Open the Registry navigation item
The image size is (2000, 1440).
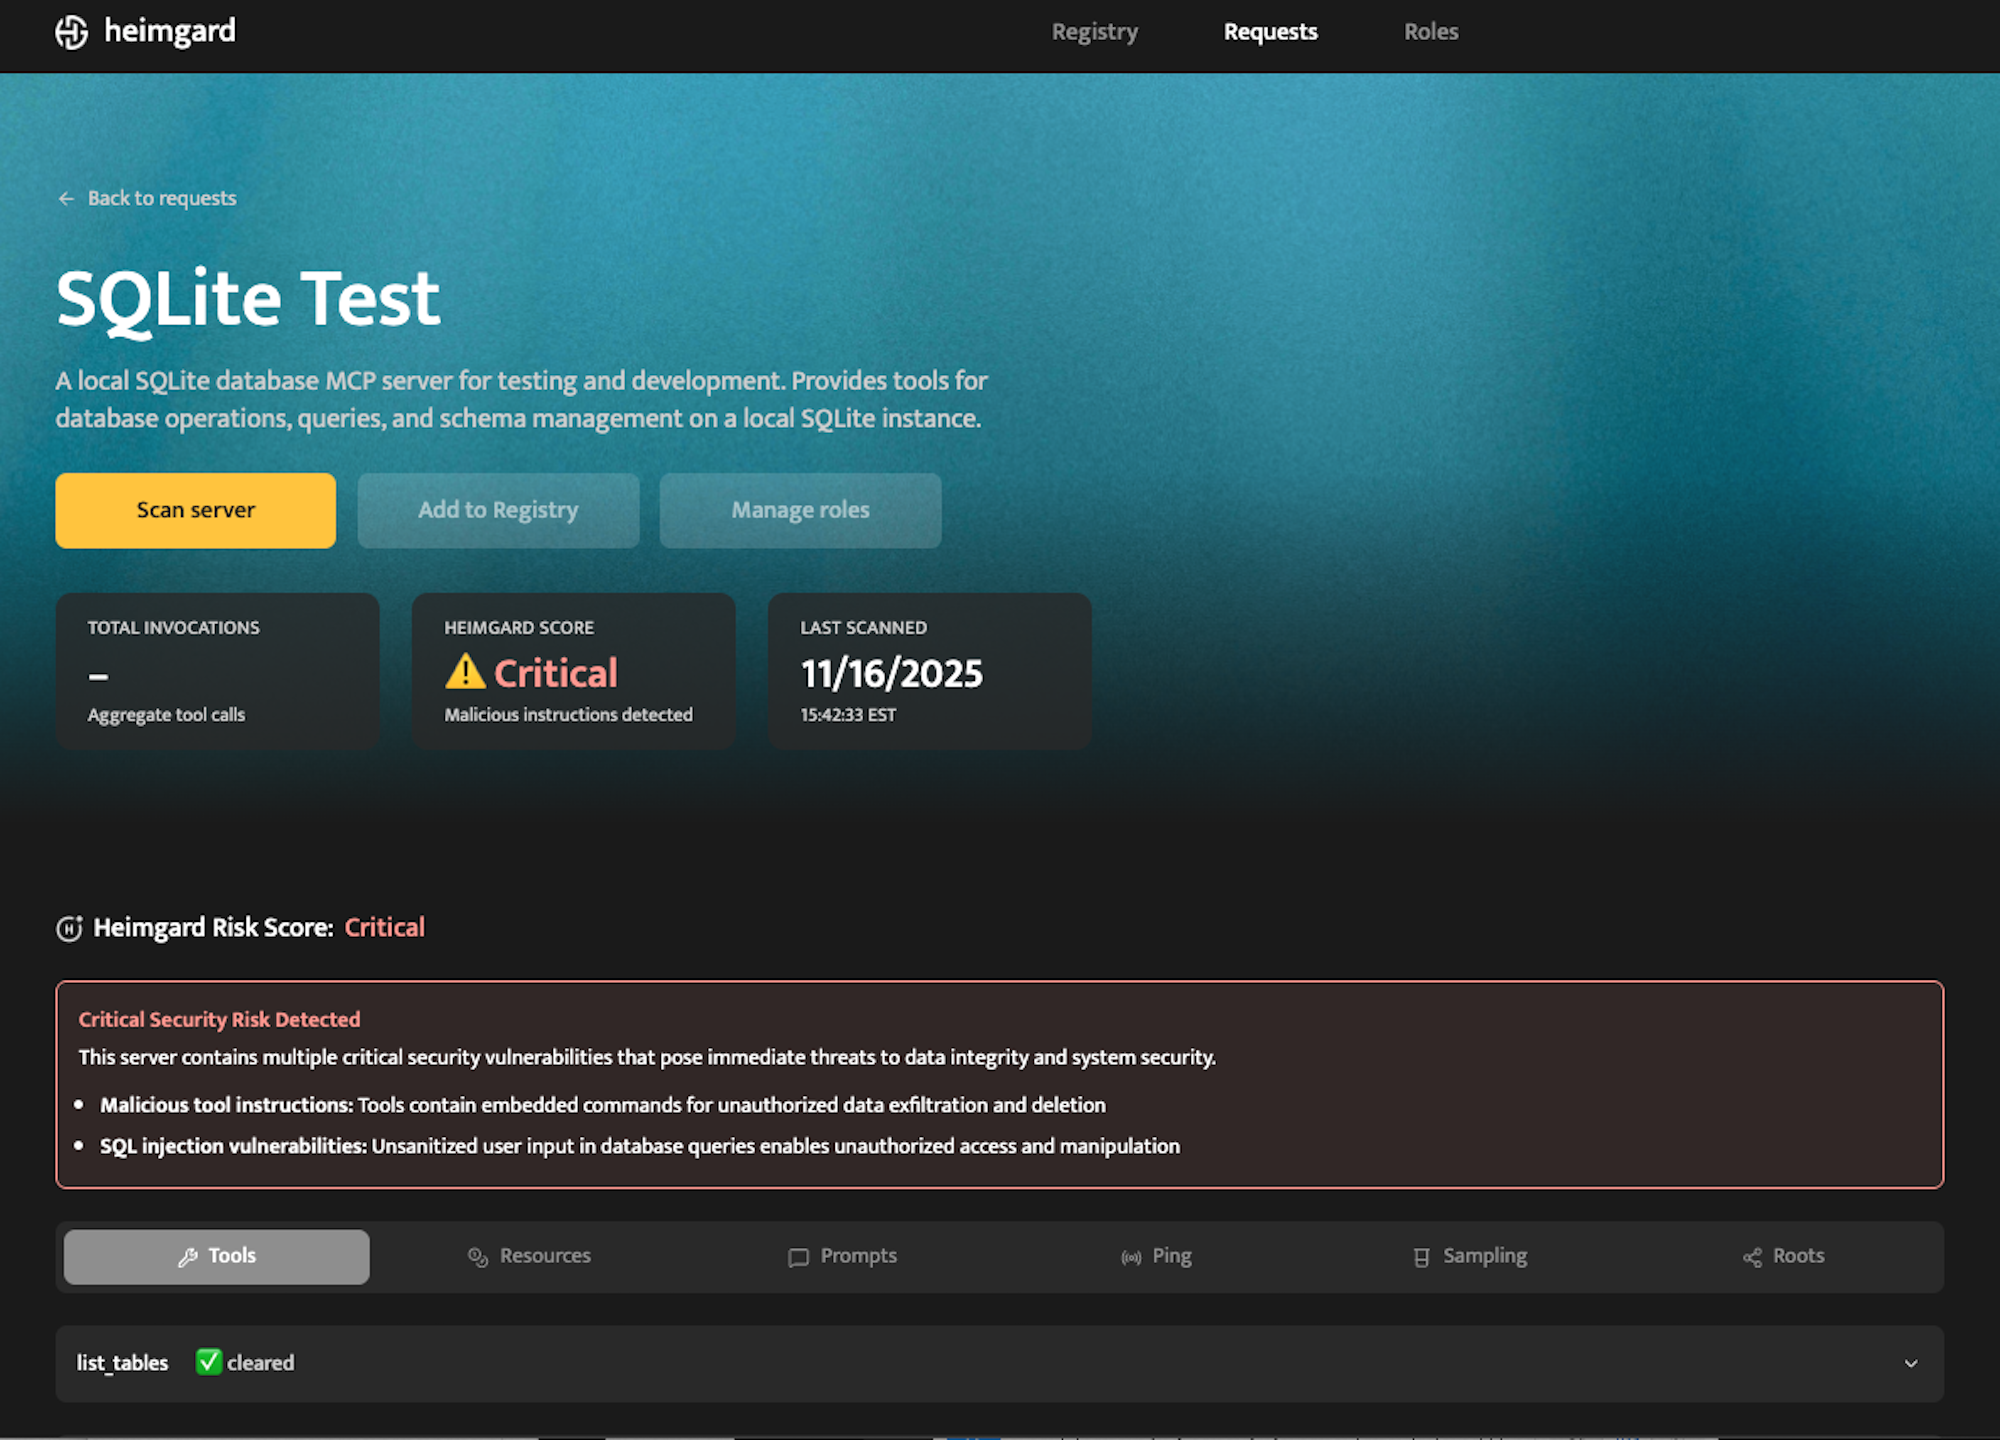point(1094,32)
